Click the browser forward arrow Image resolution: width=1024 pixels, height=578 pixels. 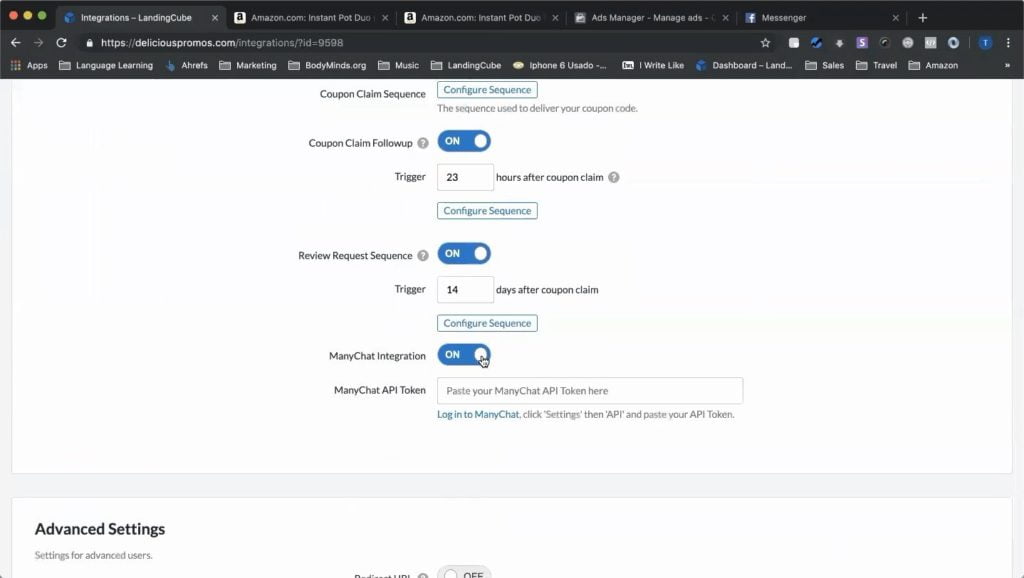coord(39,42)
